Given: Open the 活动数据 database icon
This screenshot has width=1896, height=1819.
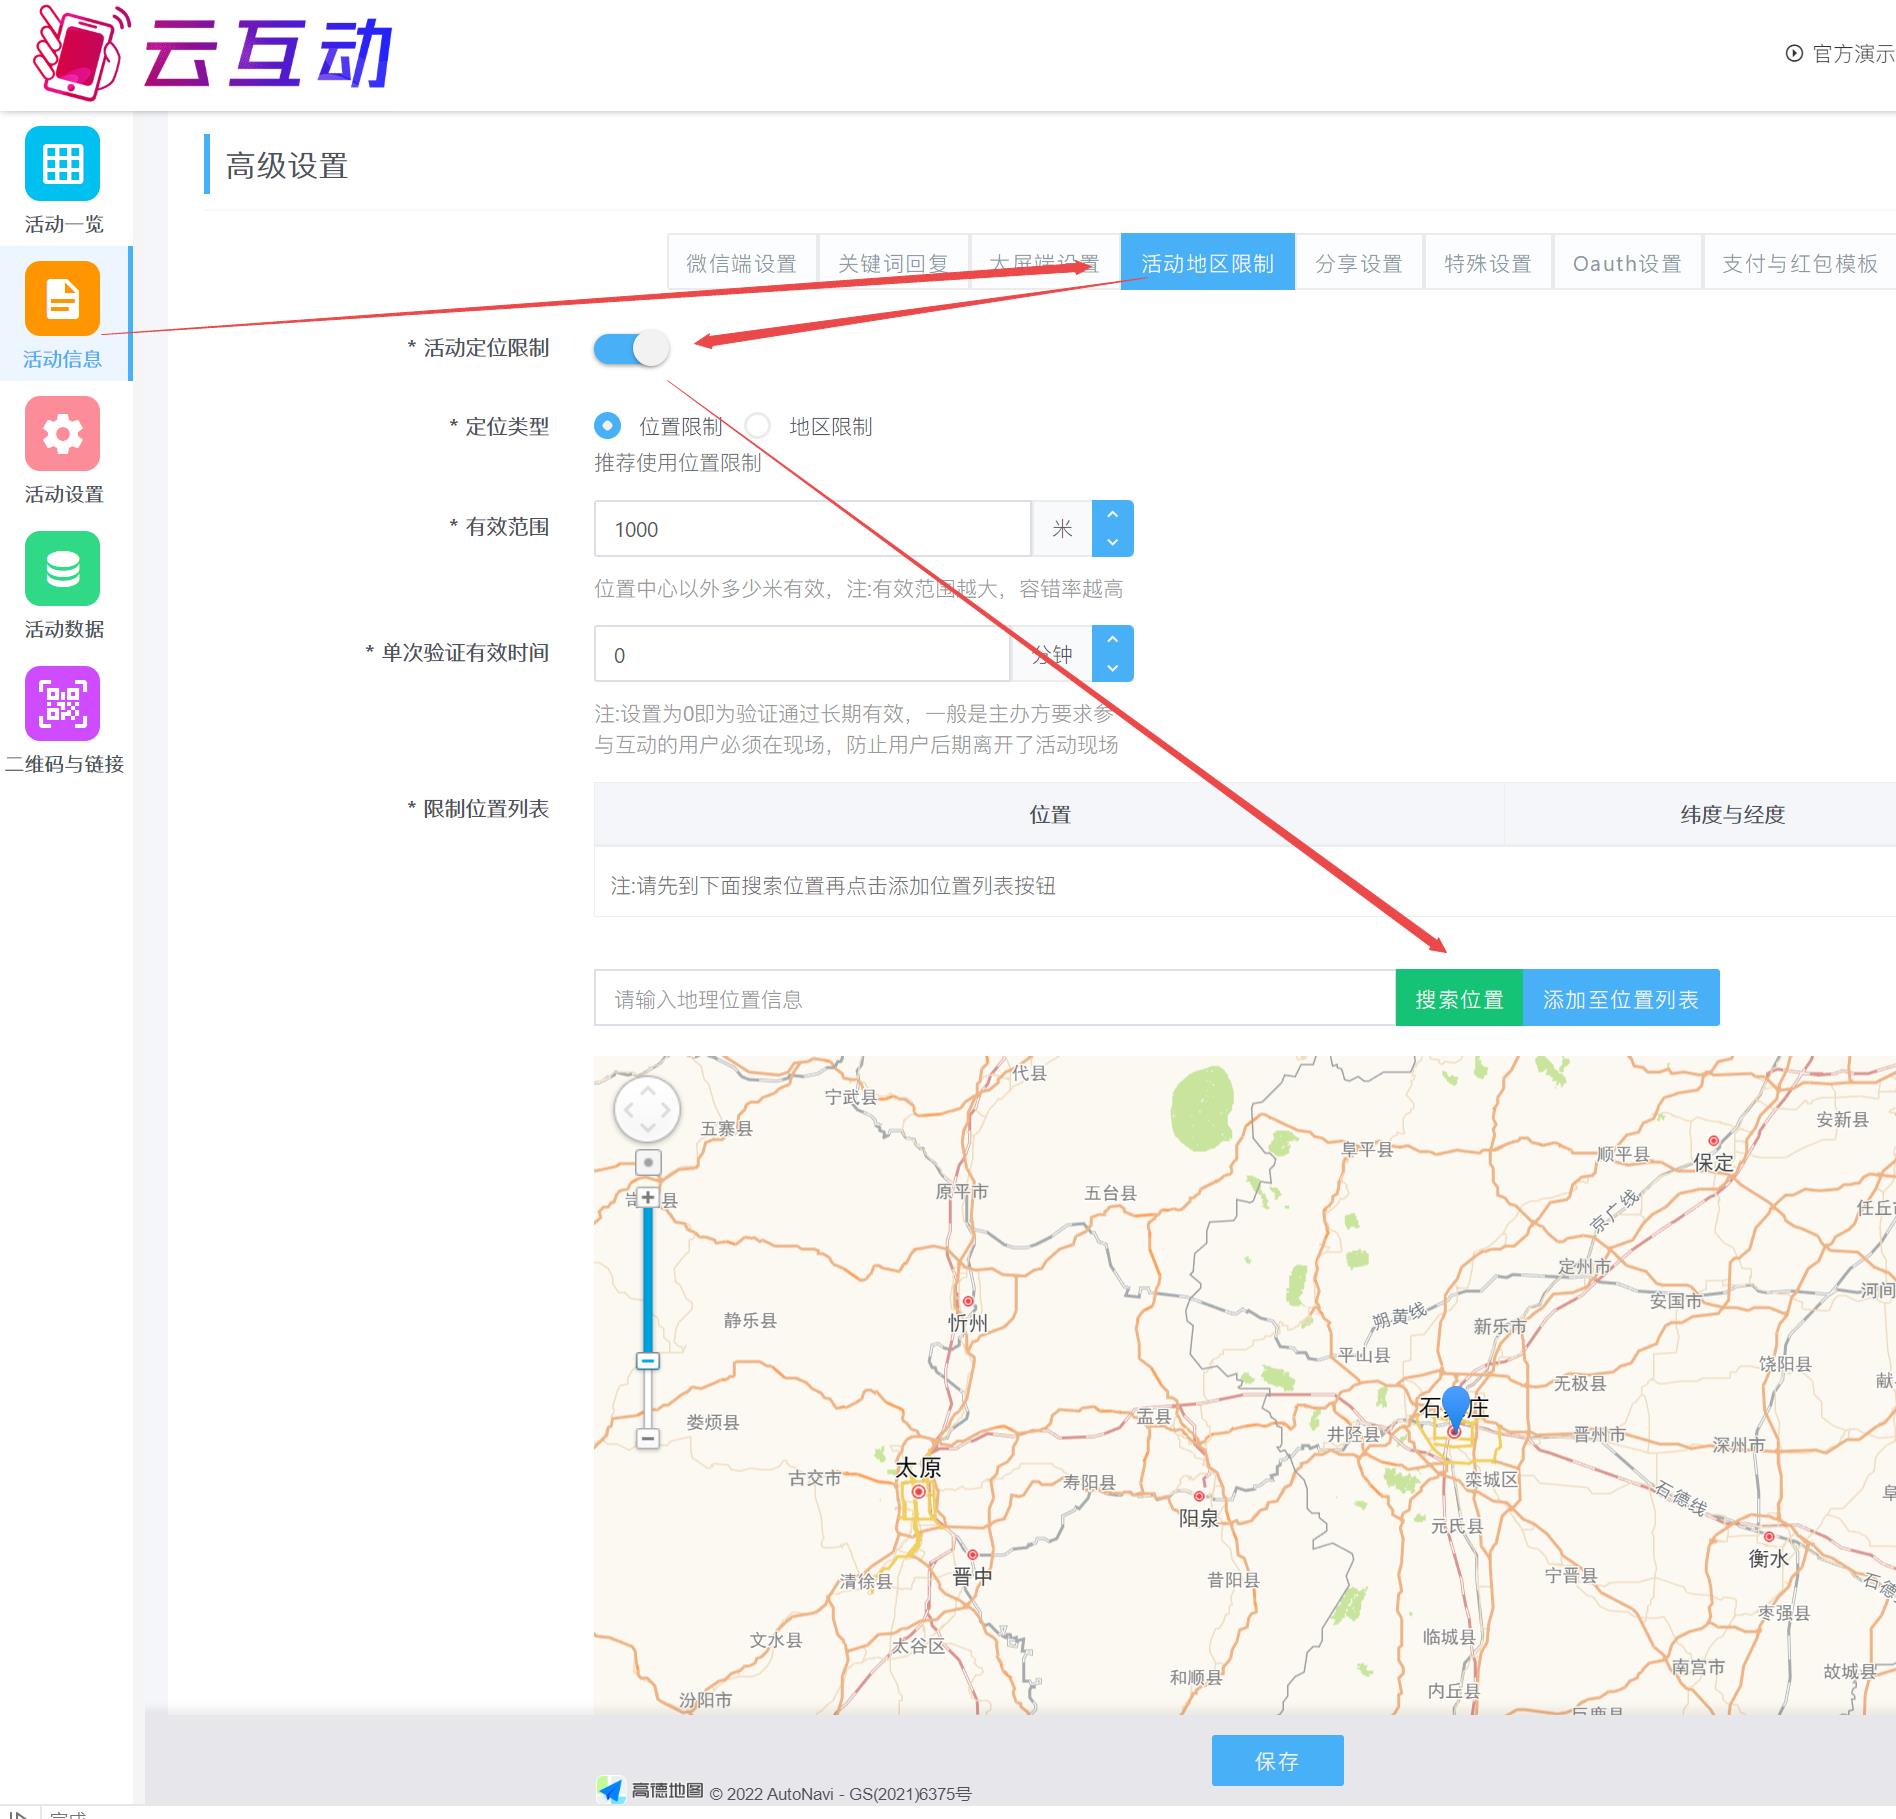Looking at the screenshot, I should [62, 568].
